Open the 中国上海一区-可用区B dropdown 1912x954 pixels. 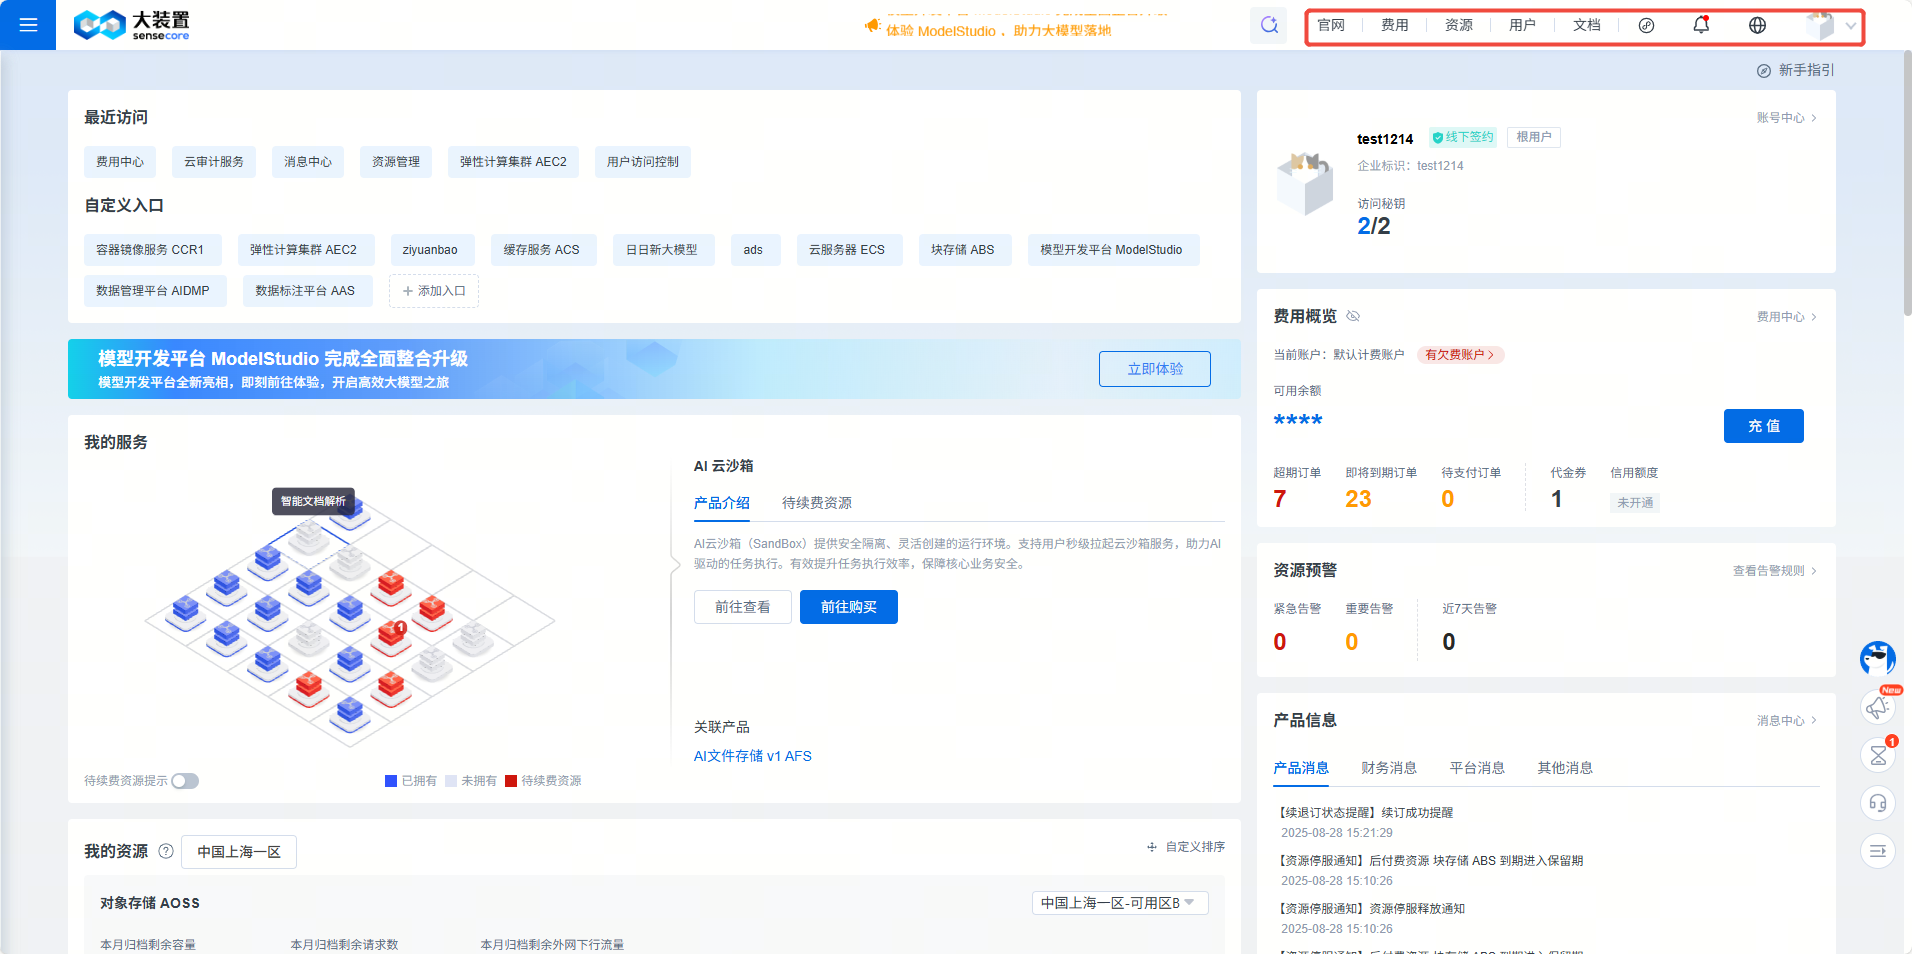pyautogui.click(x=1119, y=902)
